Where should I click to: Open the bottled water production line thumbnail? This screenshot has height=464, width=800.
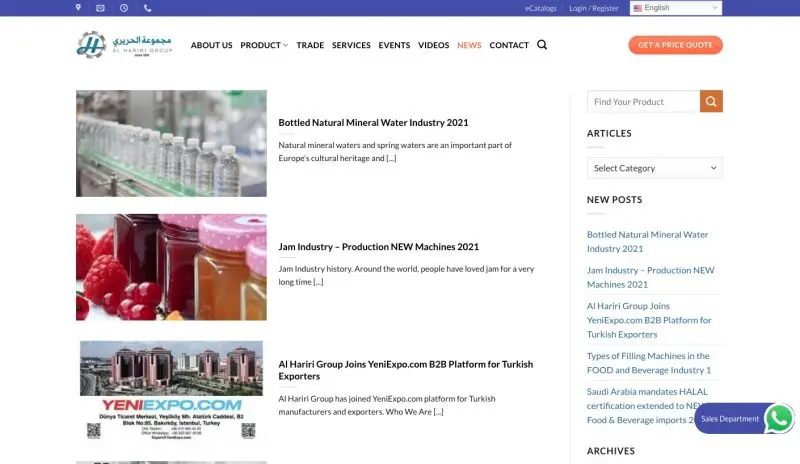171,143
